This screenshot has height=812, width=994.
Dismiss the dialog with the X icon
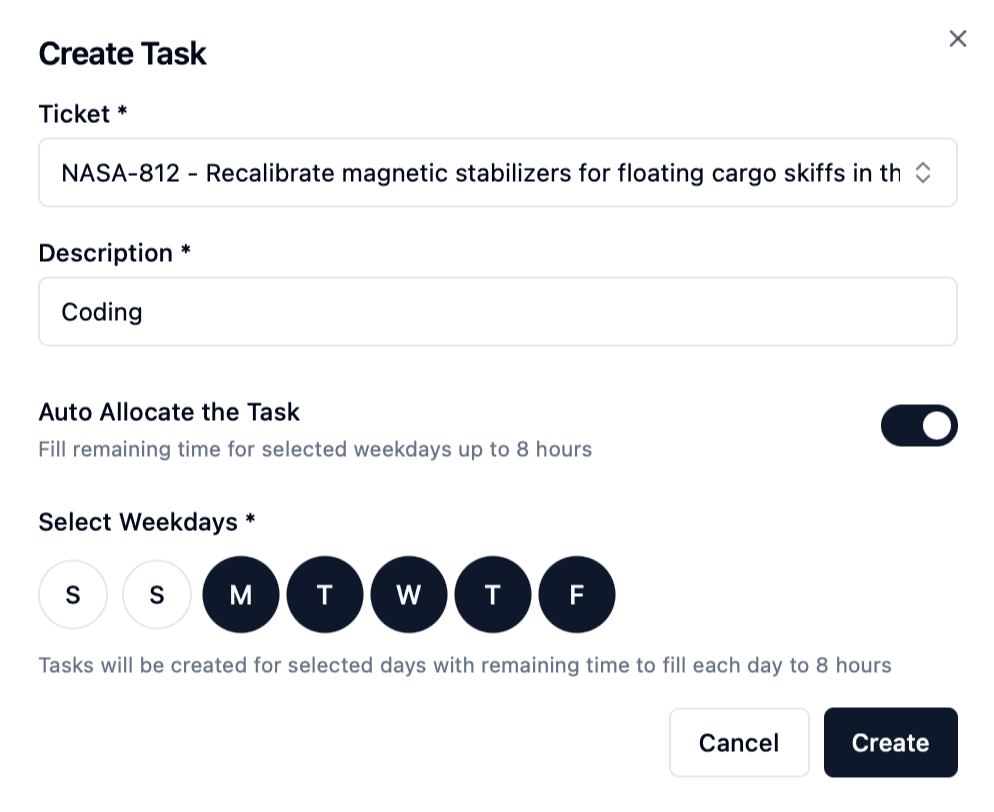[x=957, y=38]
